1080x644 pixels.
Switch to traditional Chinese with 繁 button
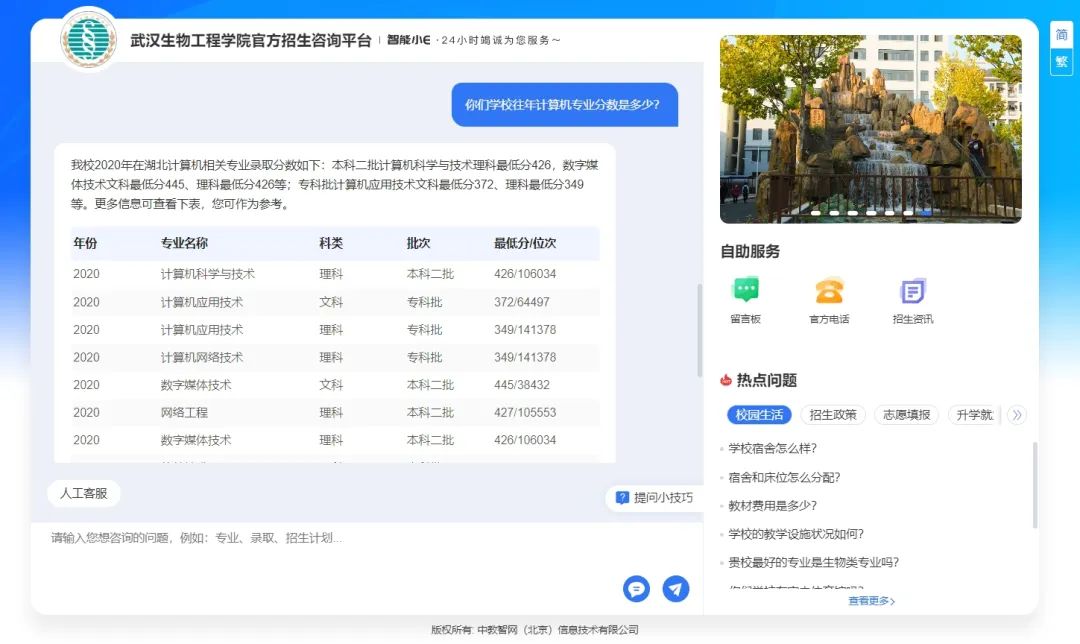tap(1061, 62)
